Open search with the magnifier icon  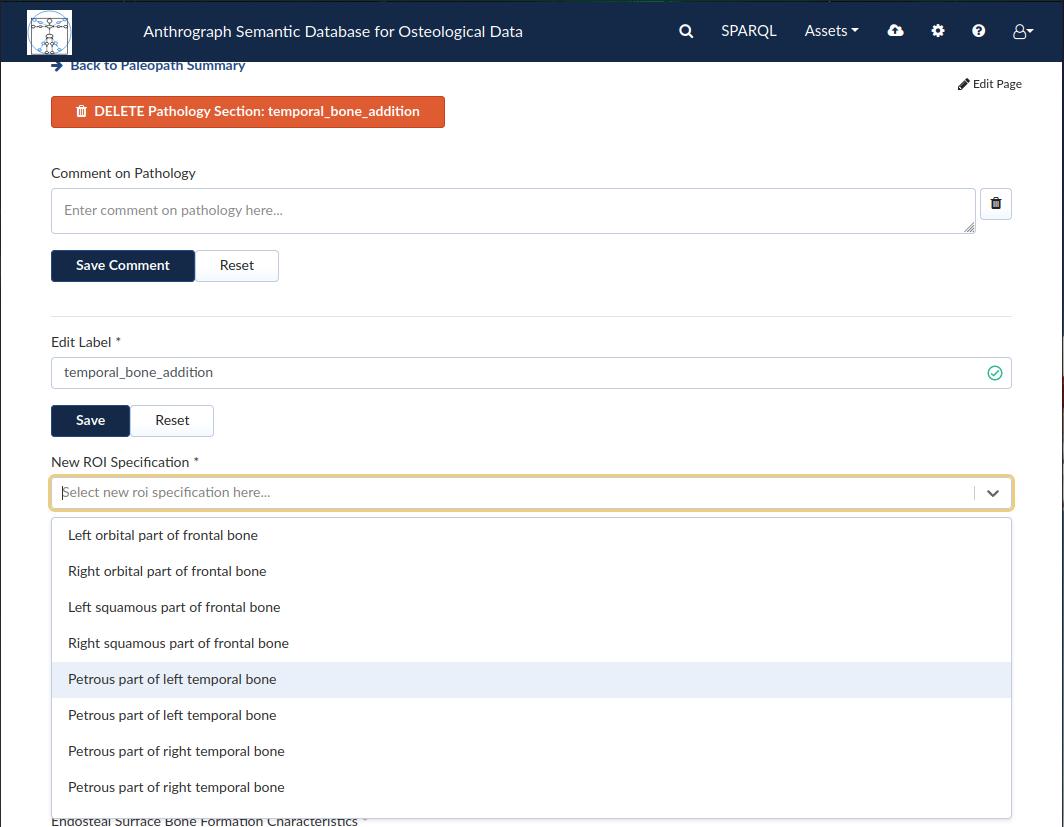[x=686, y=31]
